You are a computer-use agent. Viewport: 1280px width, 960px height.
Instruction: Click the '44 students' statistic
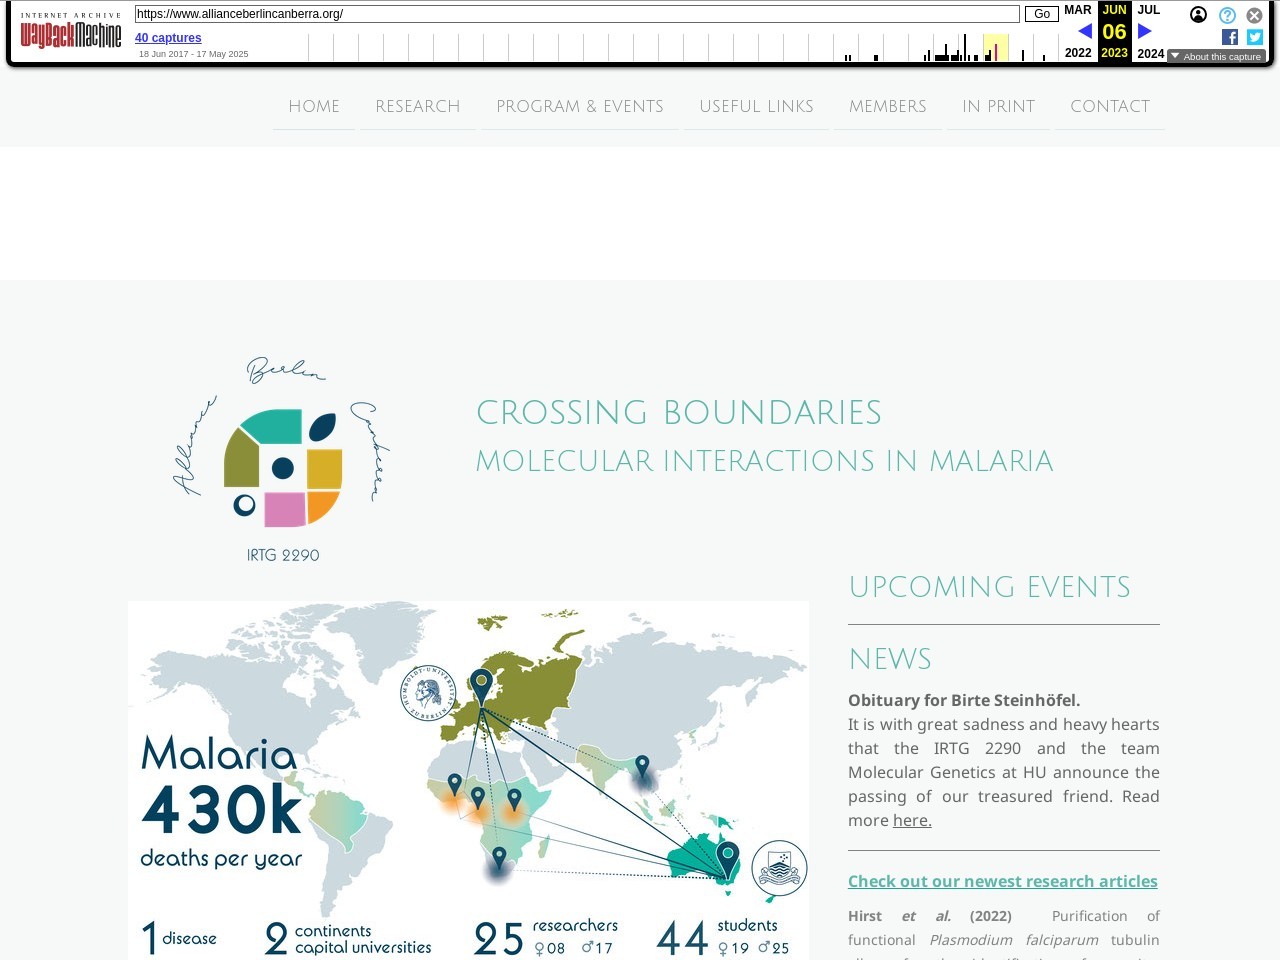[723, 937]
